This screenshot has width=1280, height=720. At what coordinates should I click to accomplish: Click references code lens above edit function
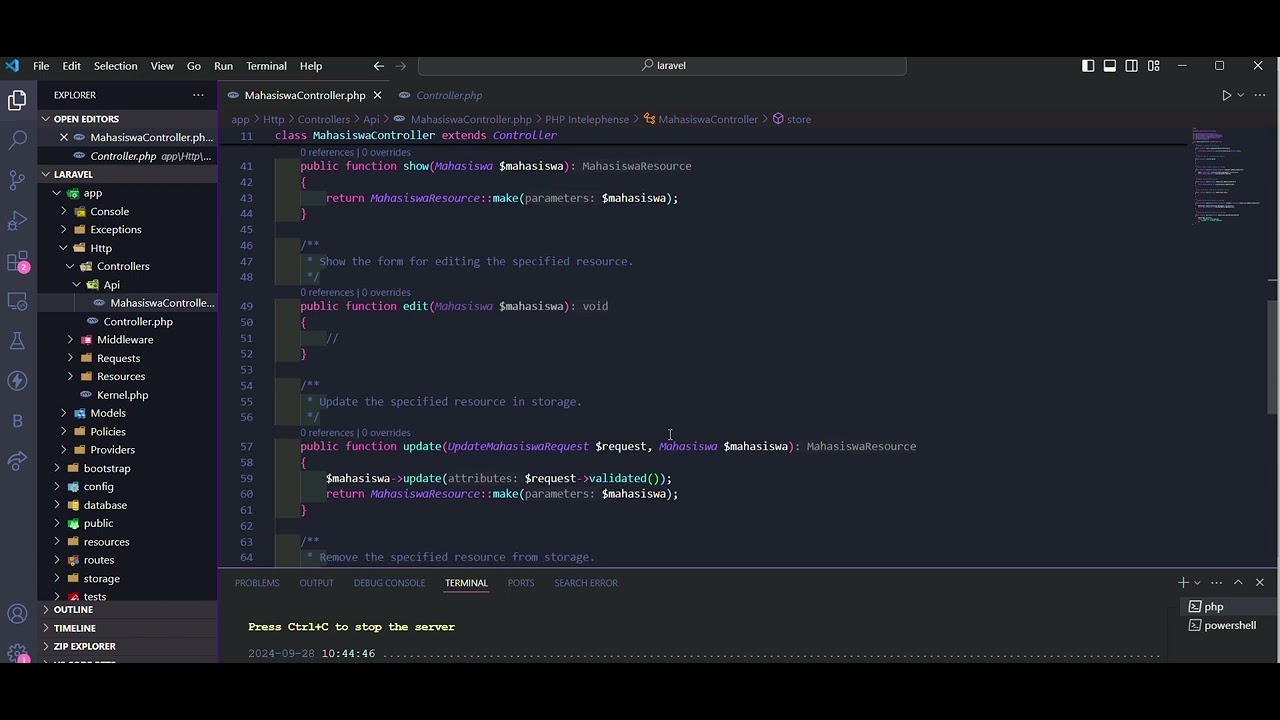[327, 293]
